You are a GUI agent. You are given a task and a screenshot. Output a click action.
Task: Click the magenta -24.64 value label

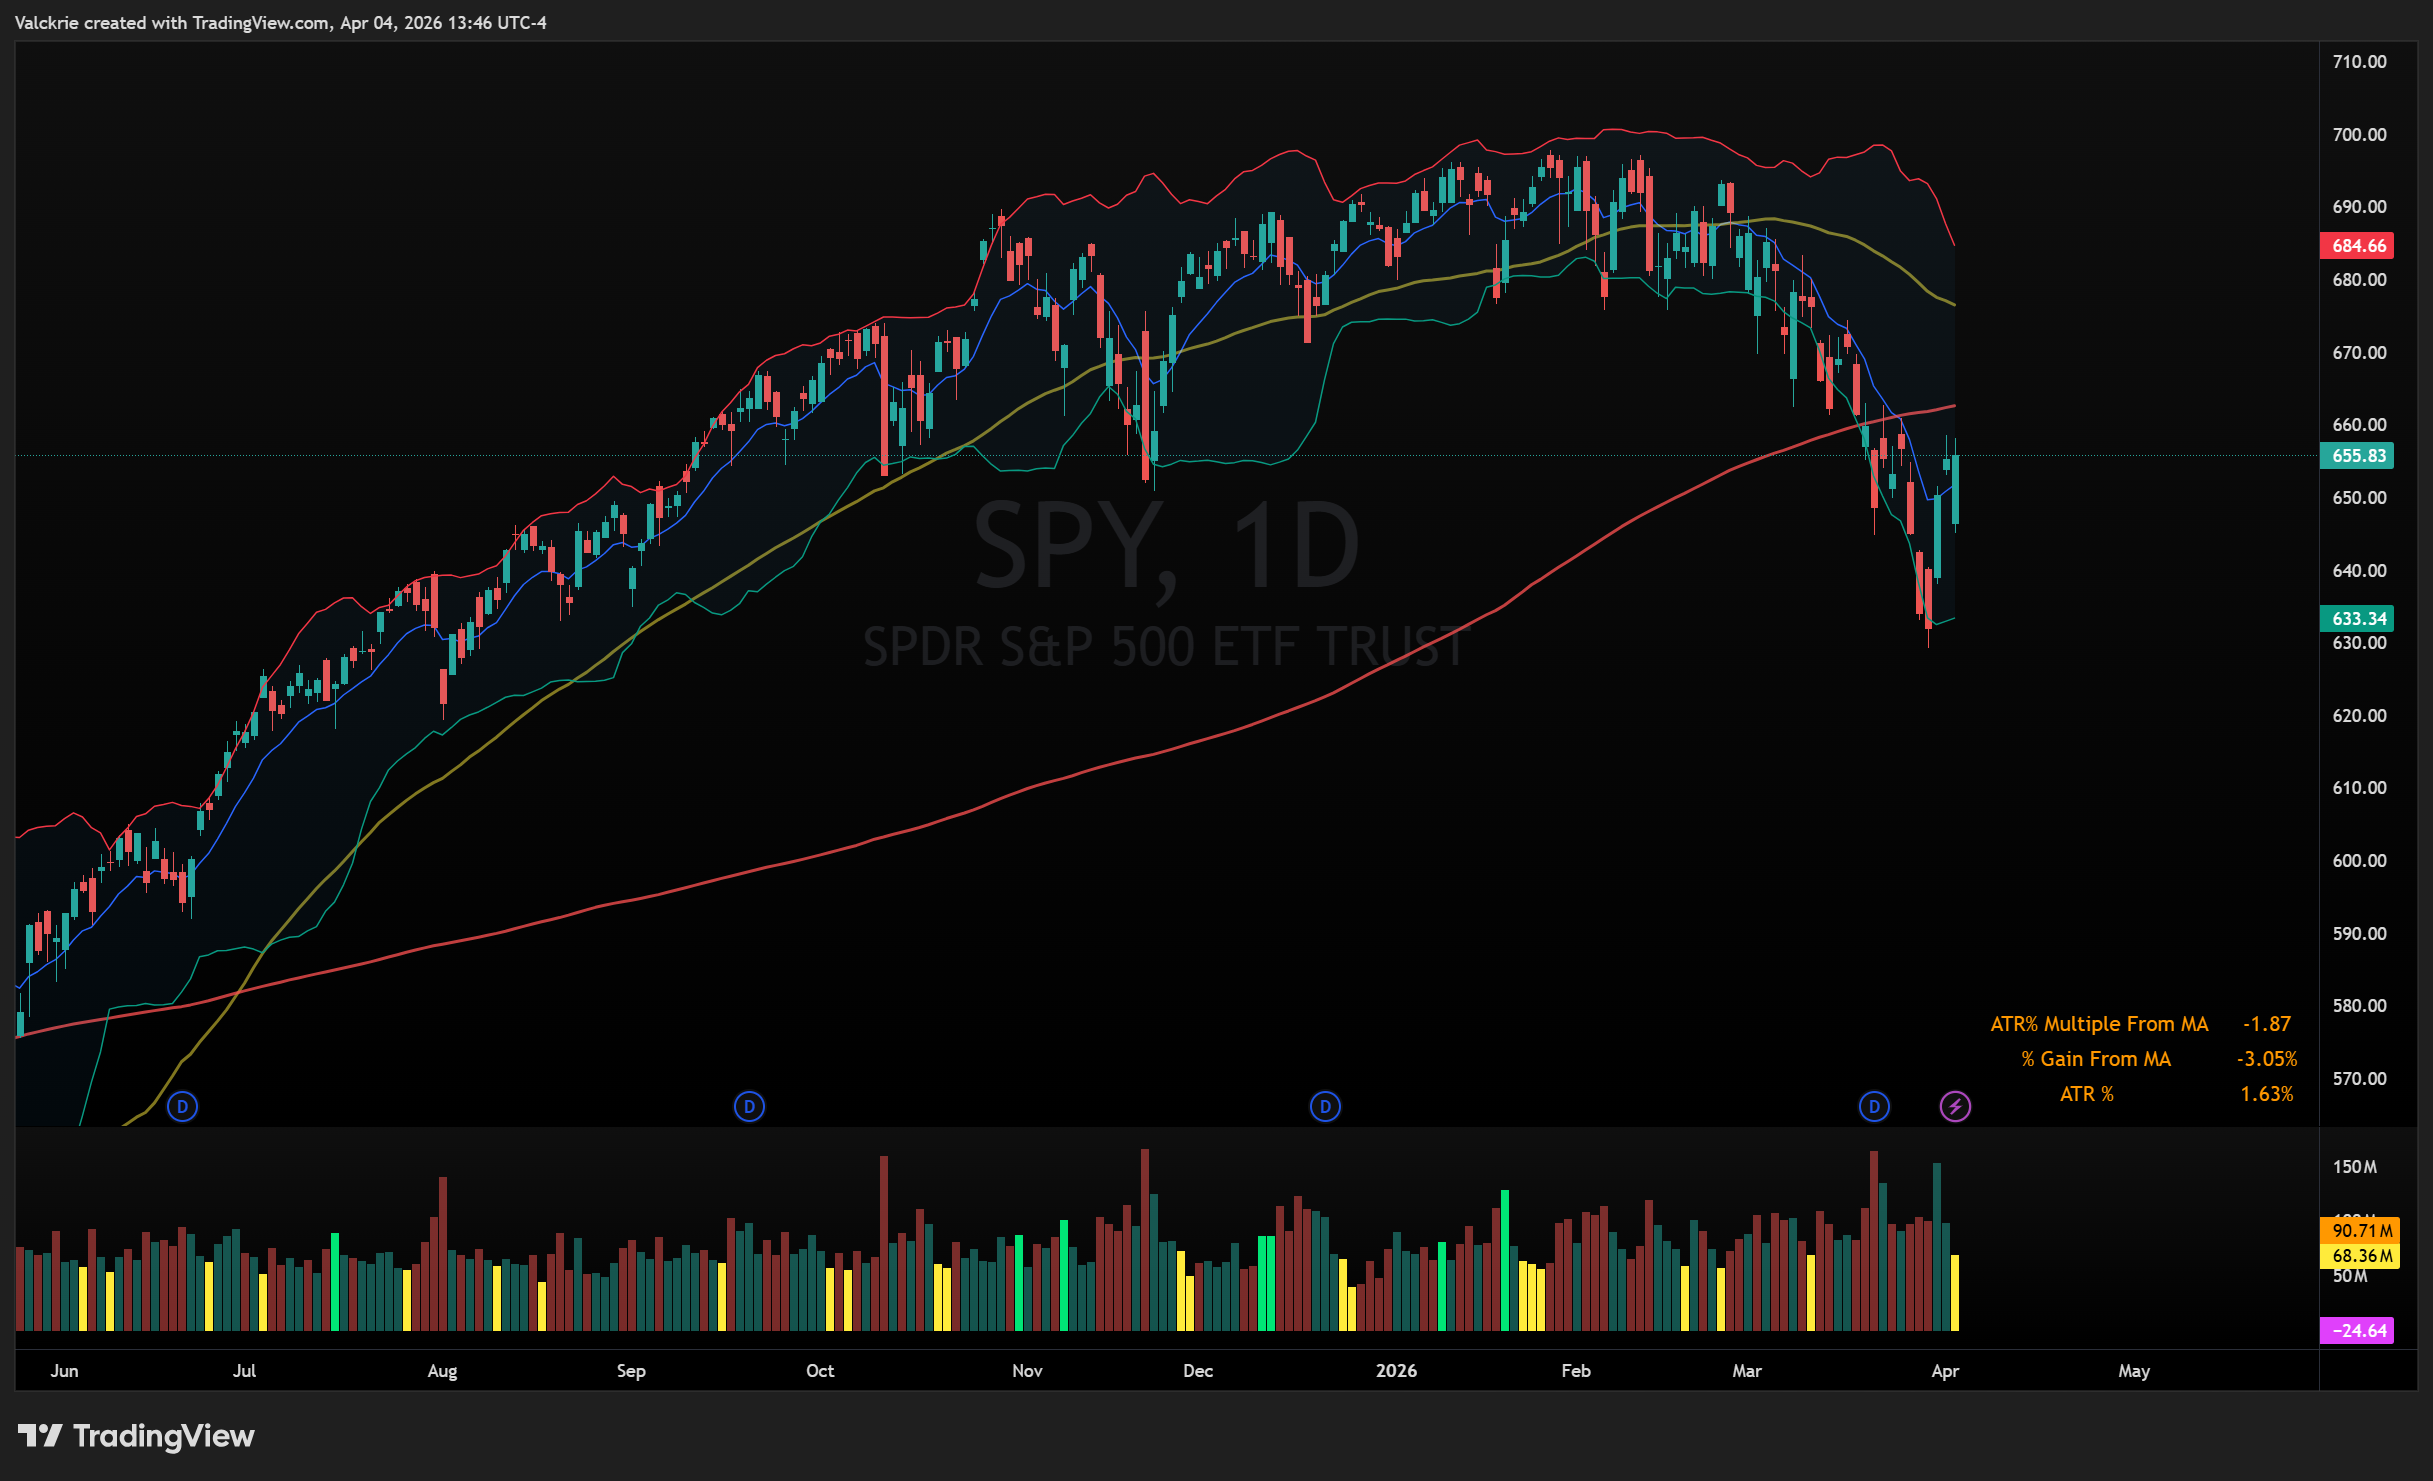click(x=2358, y=1331)
